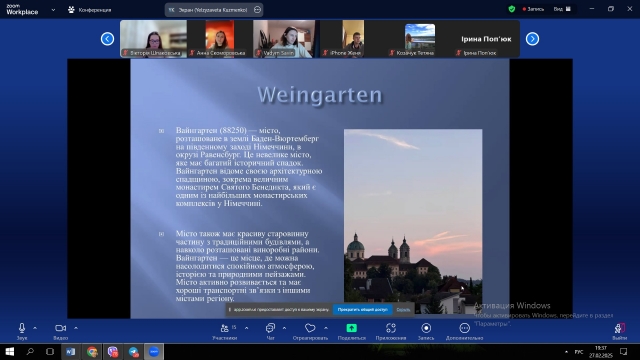Viewport: 640px width, 360px height.
Task: Click the green Share screen icon
Action: pyautogui.click(x=351, y=328)
